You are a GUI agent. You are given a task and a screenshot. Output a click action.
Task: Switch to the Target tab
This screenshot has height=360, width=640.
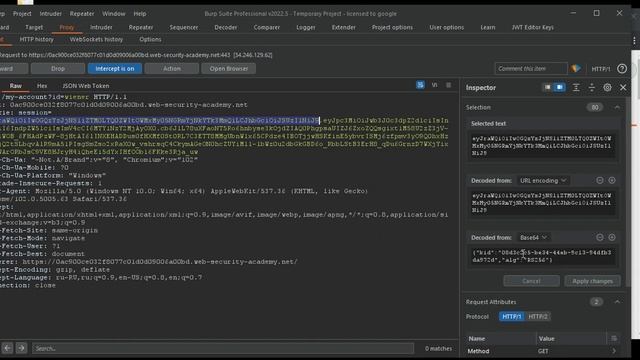pos(34,27)
